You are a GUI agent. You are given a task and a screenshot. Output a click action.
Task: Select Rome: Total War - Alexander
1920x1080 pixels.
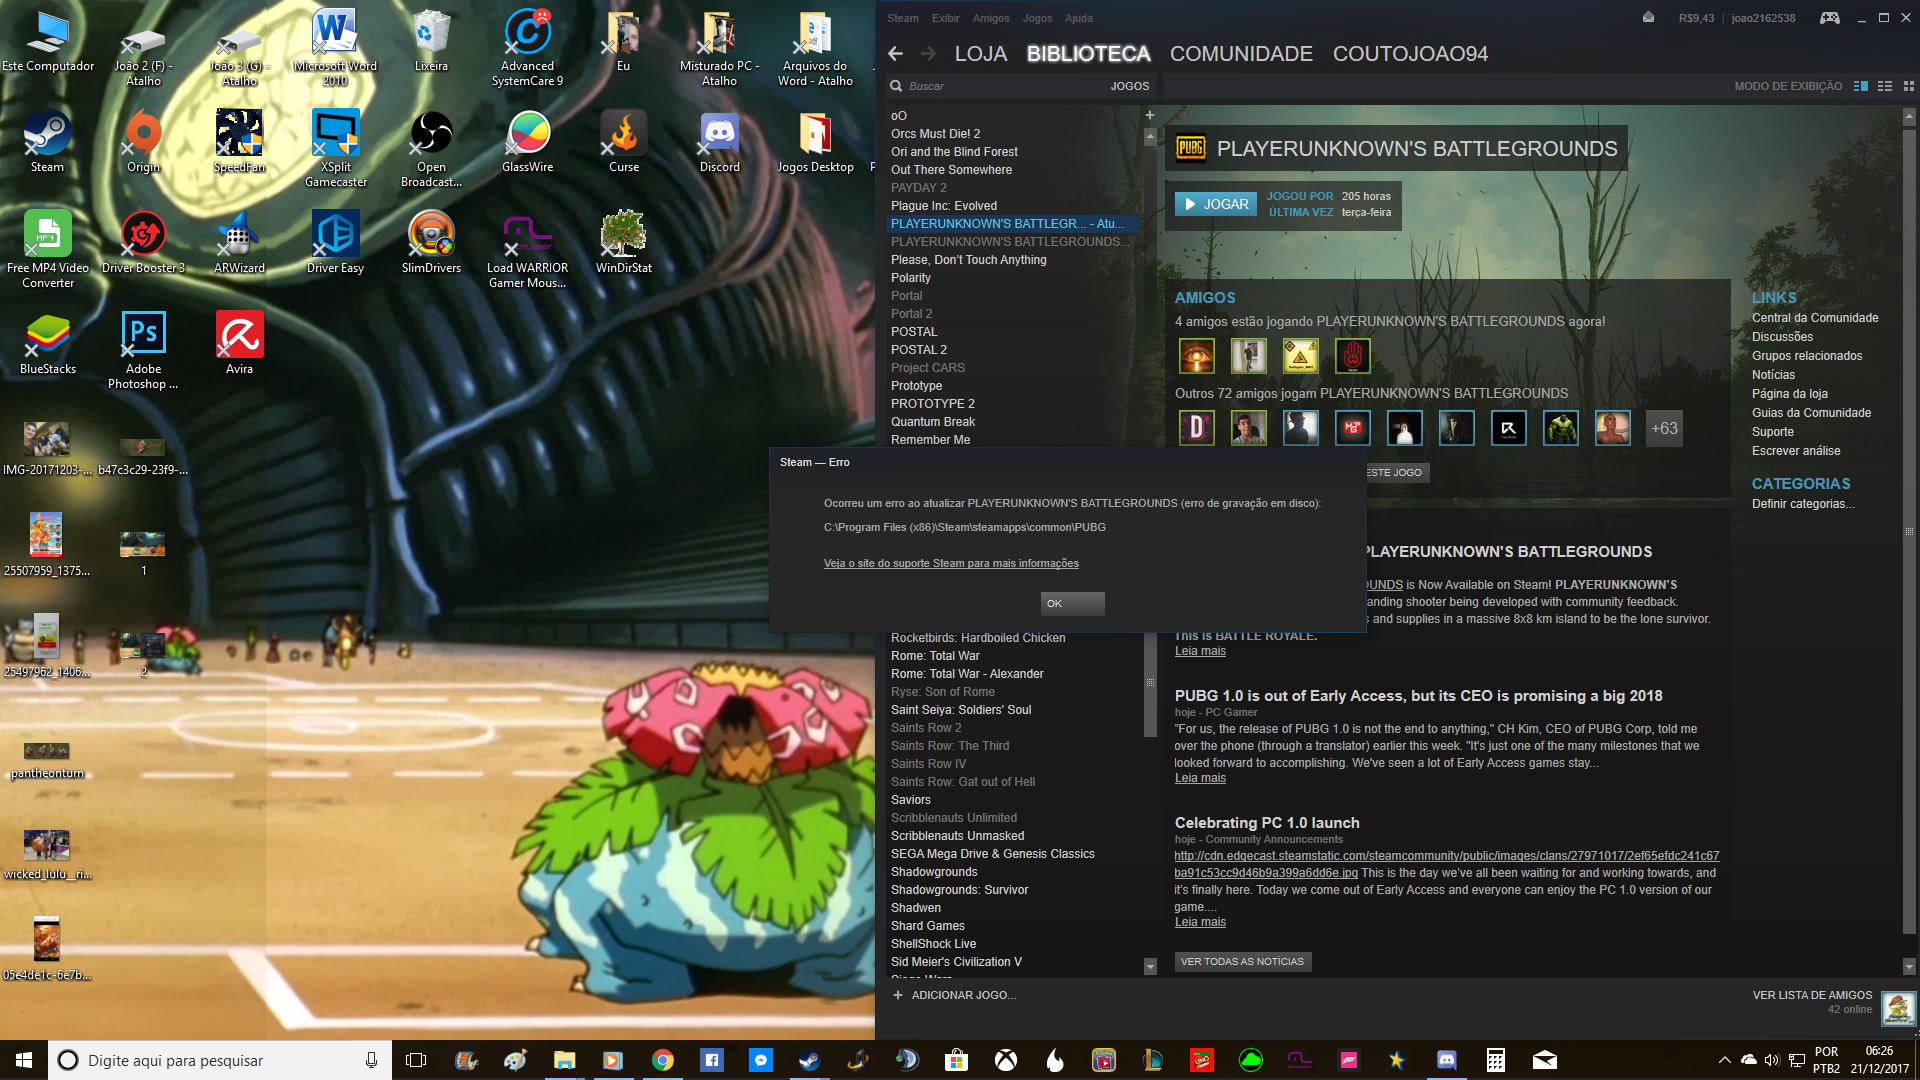pyautogui.click(x=967, y=674)
